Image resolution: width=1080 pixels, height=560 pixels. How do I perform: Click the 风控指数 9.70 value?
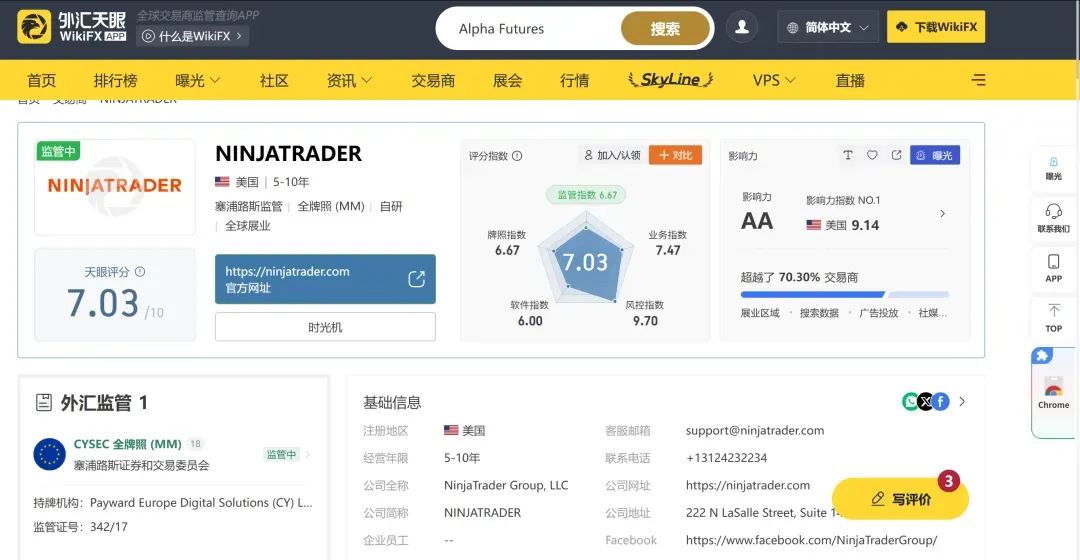coord(645,321)
